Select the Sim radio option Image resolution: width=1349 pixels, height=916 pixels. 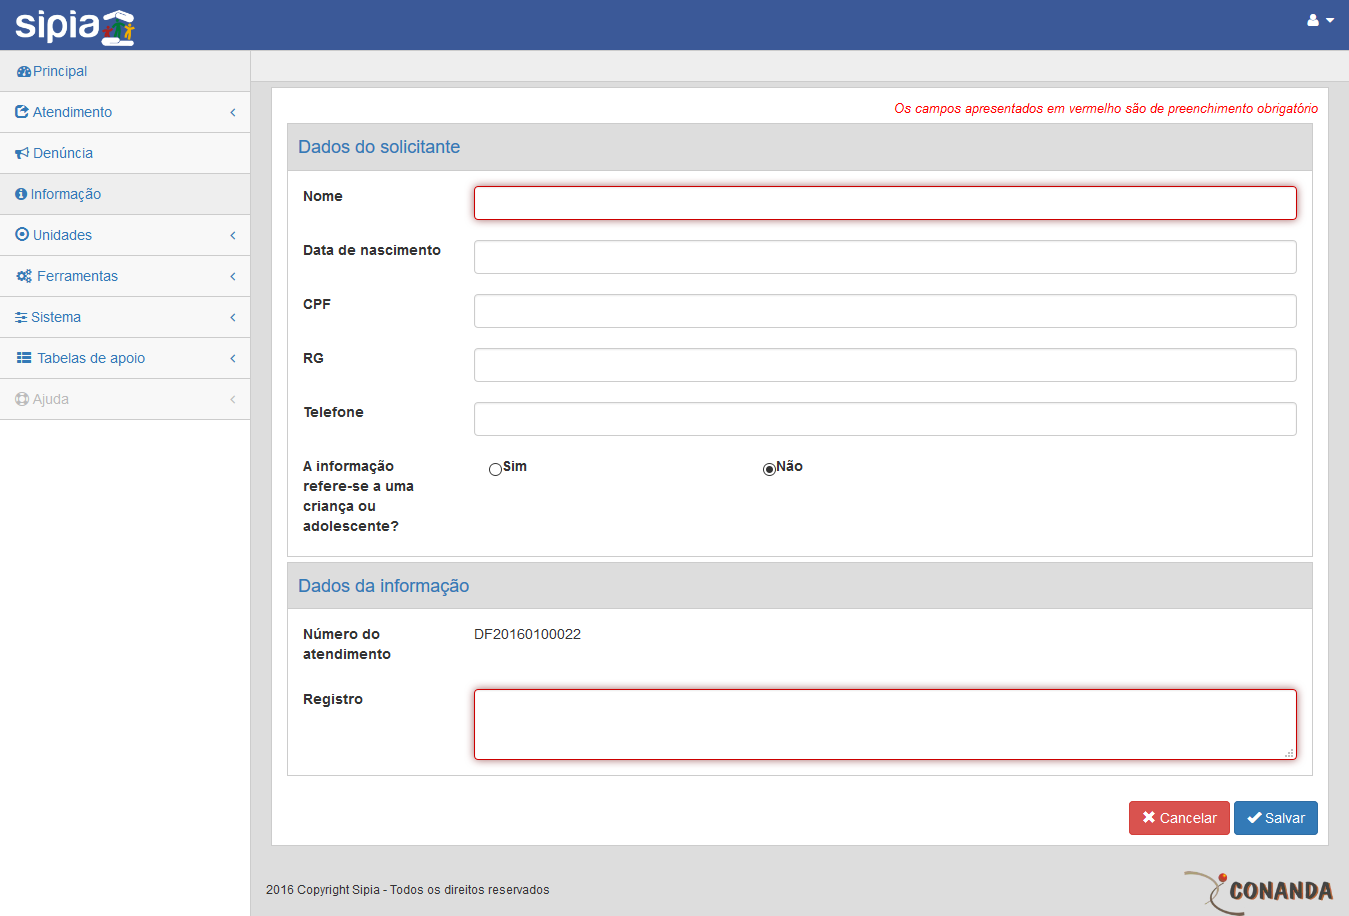click(x=495, y=469)
